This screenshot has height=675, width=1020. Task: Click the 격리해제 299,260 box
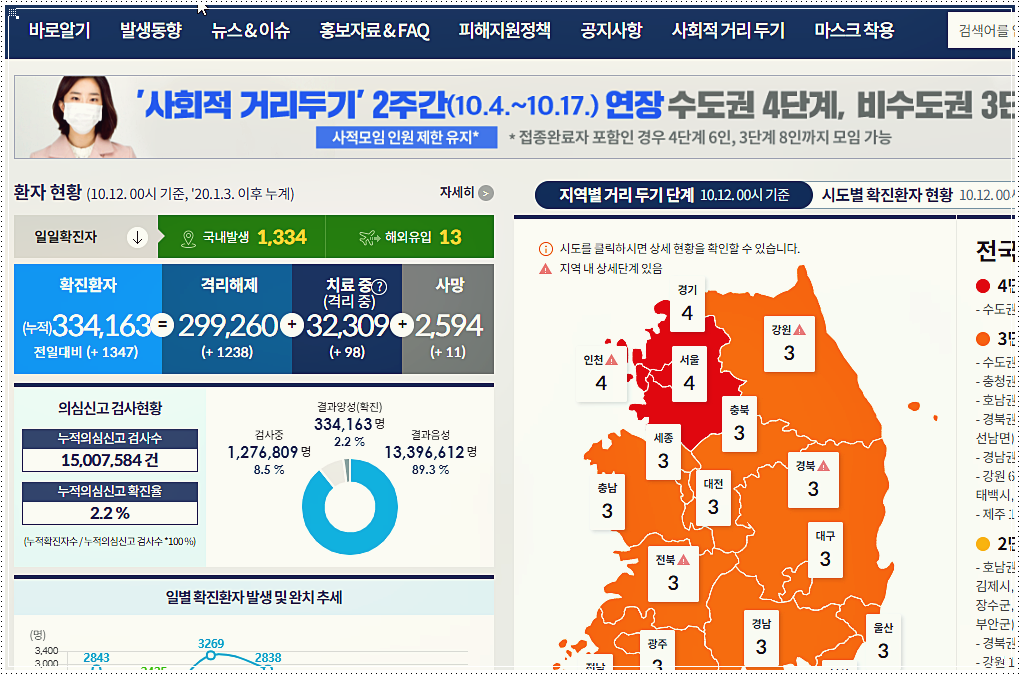pos(227,319)
